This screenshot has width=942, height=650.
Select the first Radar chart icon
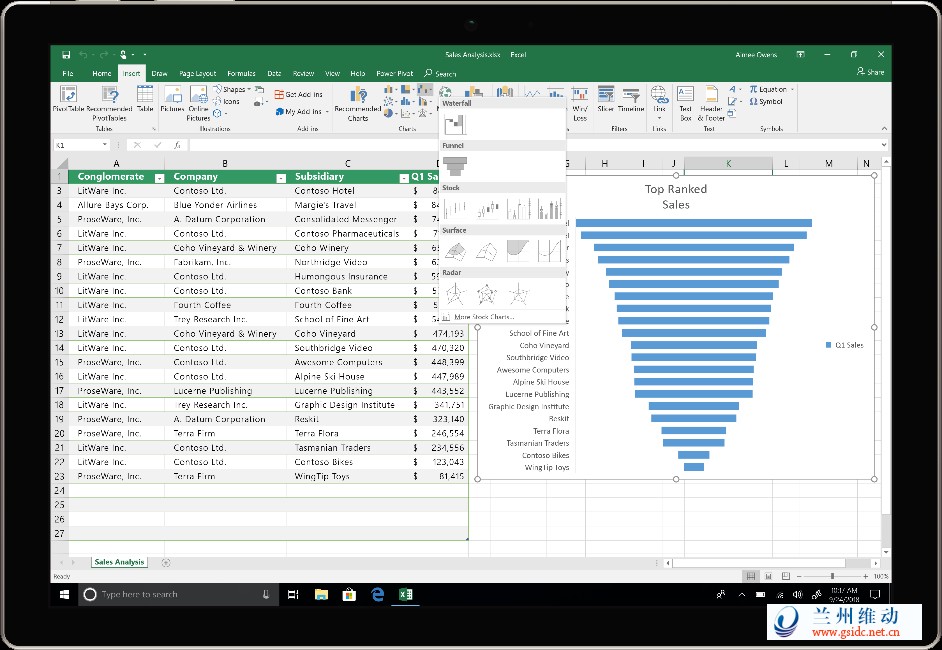[456, 293]
